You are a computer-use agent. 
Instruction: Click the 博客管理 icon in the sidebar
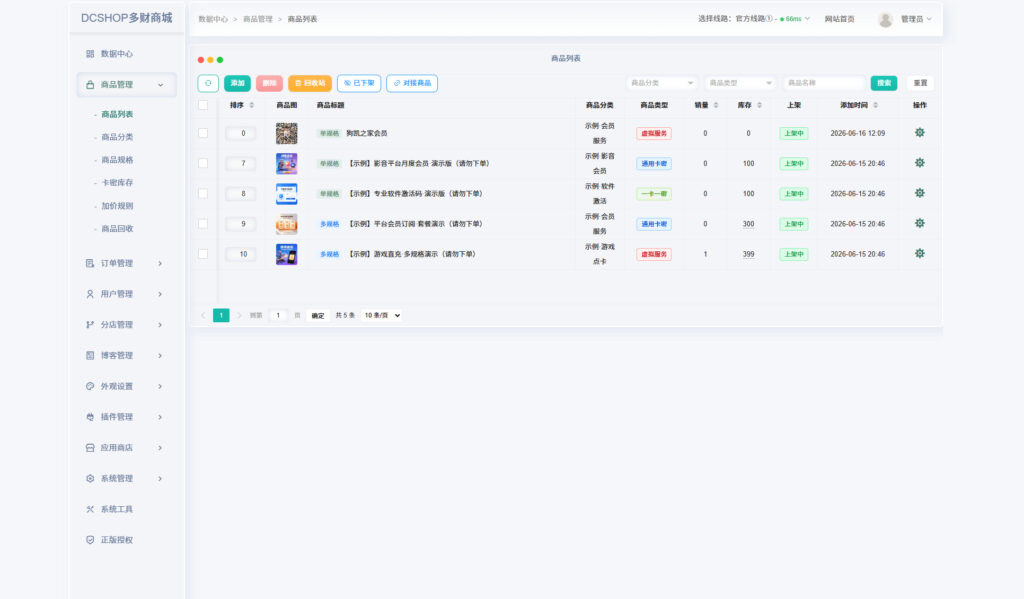point(90,355)
